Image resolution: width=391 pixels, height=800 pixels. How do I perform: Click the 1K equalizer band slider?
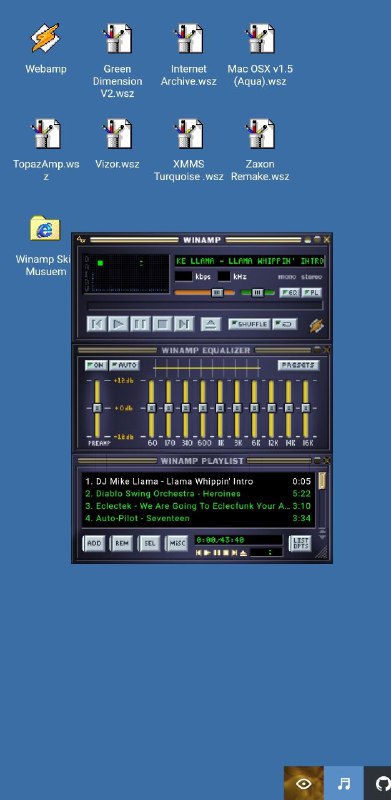point(220,408)
